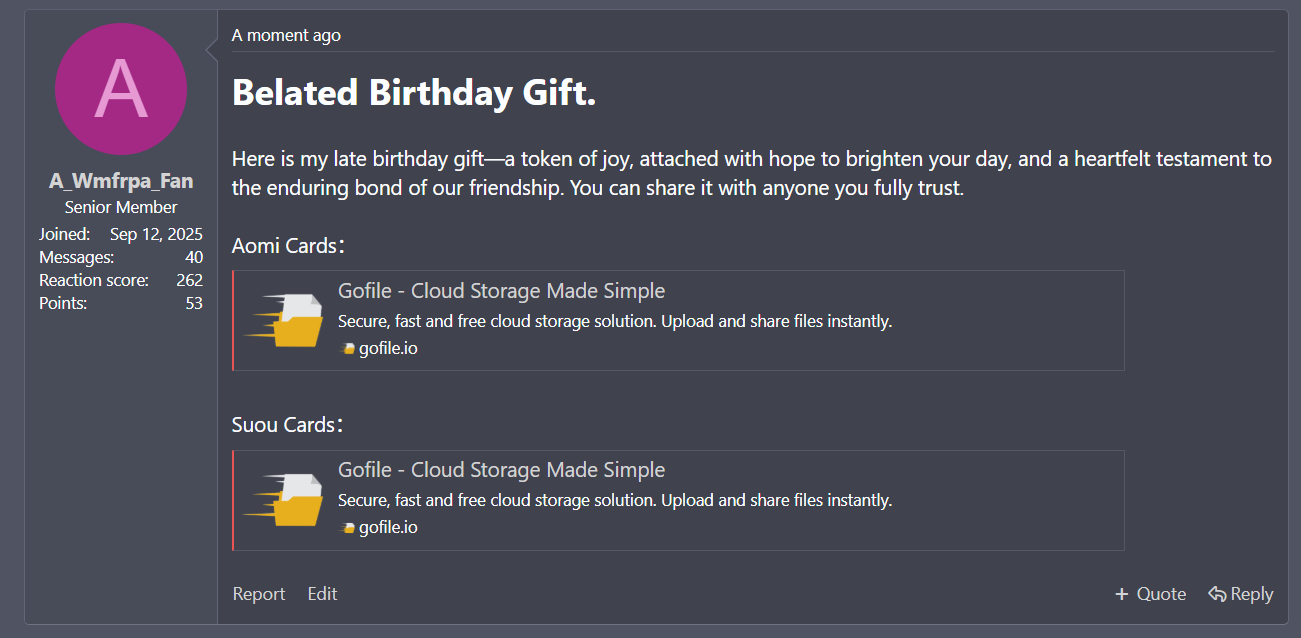The width and height of the screenshot is (1301, 638).
Task: Open the A_Wmfrpa_Fan user profile link
Action: (121, 182)
